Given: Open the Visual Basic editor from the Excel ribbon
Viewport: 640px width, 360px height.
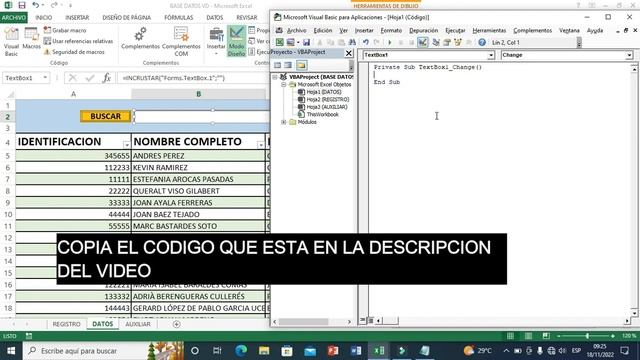Looking at the screenshot, I should 11,42.
